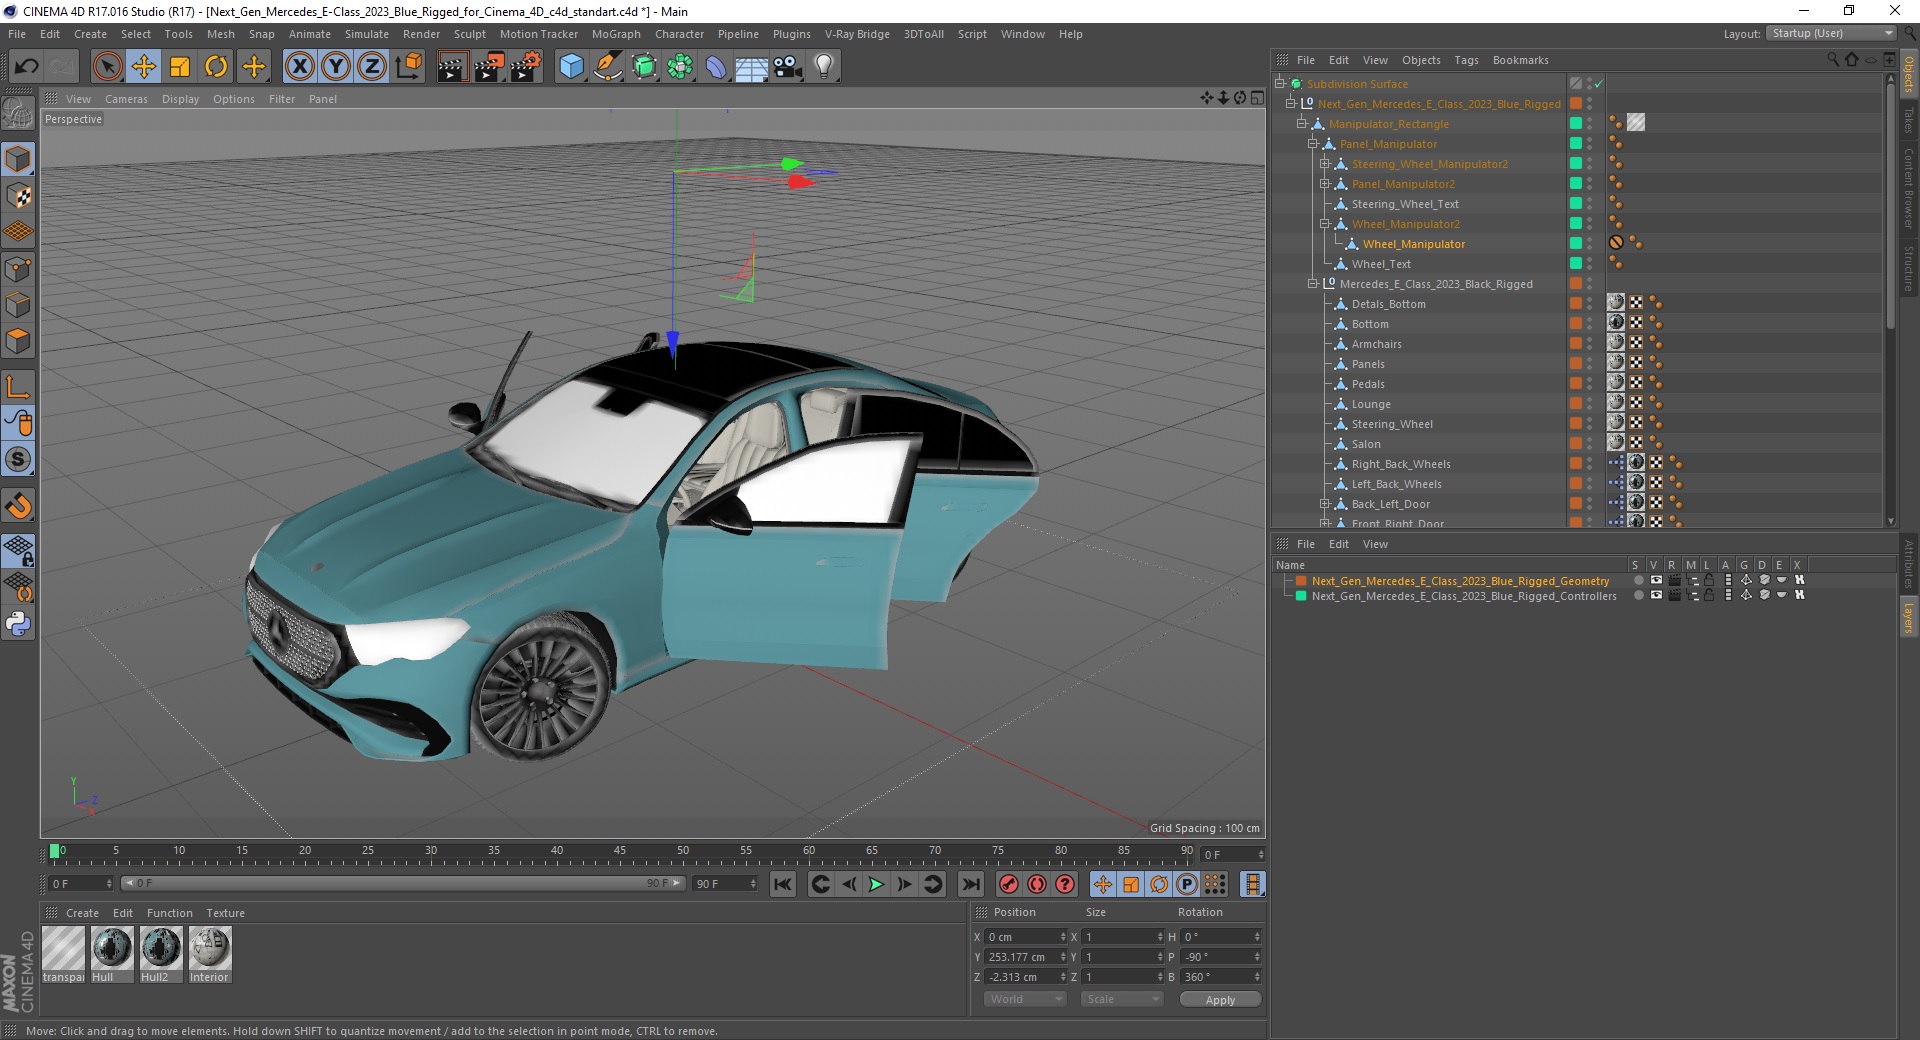Activate the Scale tool in top toolbar
The width and height of the screenshot is (1920, 1040).
pos(180,67)
